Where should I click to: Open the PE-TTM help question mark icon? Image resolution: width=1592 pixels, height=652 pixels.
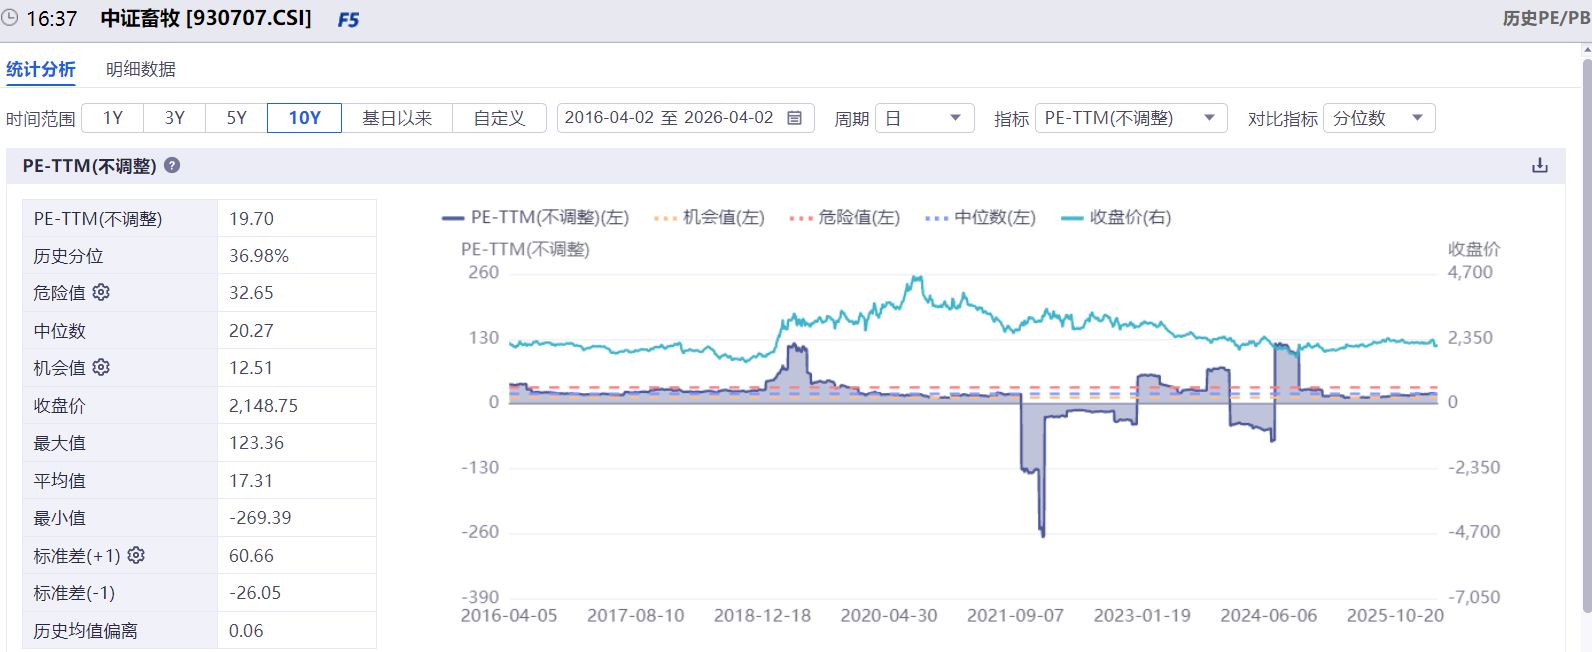pyautogui.click(x=172, y=166)
